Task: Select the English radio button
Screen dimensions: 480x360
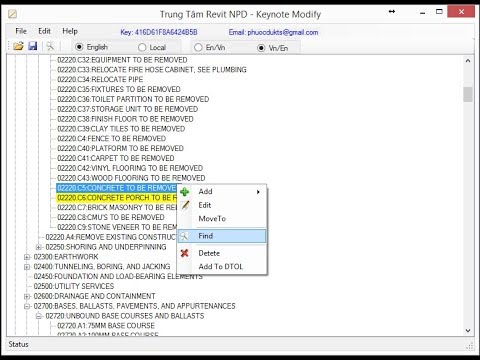Action: pos(79,47)
